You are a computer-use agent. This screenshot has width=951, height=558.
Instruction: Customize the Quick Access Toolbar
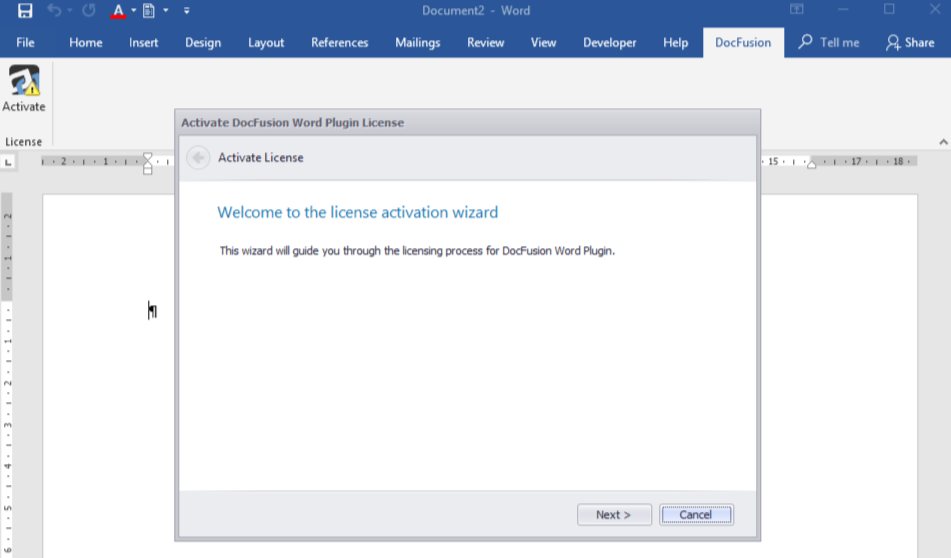pyautogui.click(x=187, y=10)
